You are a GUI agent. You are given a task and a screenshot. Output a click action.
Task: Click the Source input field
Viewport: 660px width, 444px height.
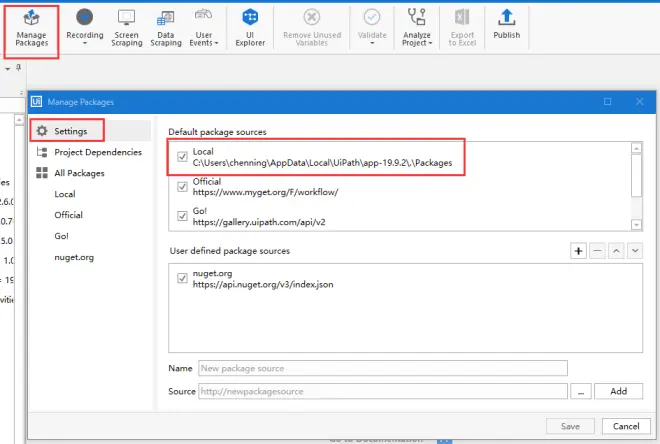pos(383,391)
